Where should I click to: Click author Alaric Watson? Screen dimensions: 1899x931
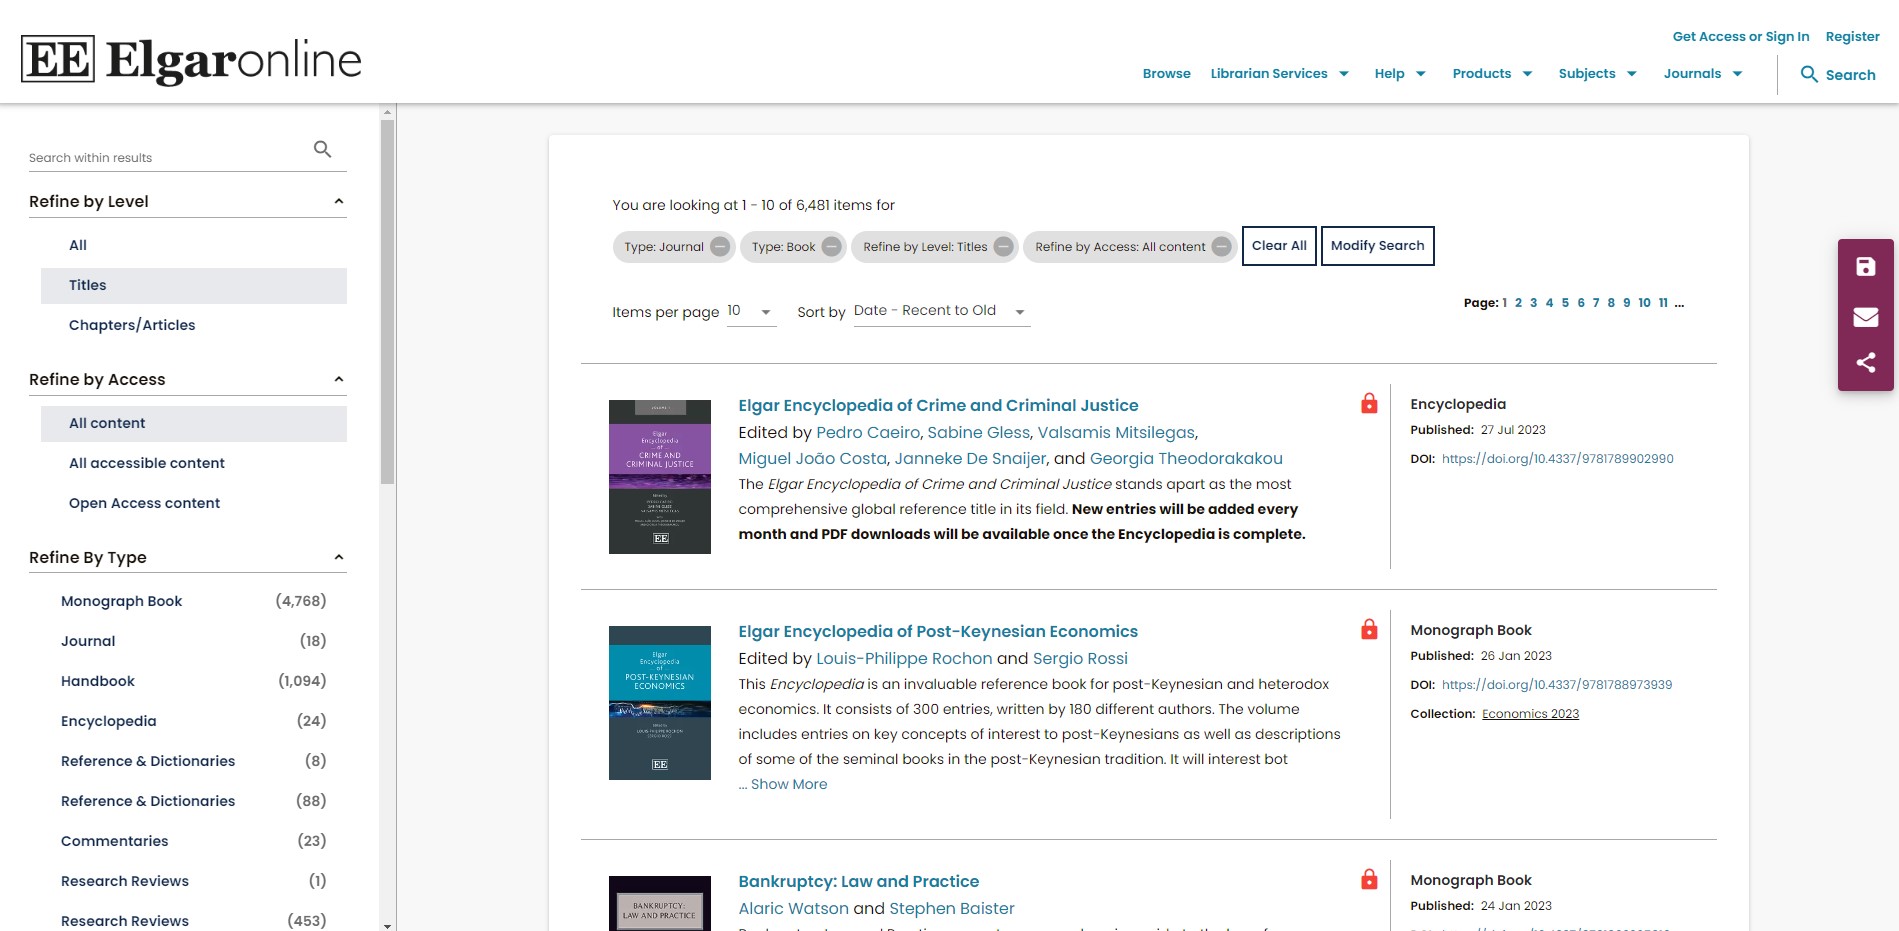point(793,908)
